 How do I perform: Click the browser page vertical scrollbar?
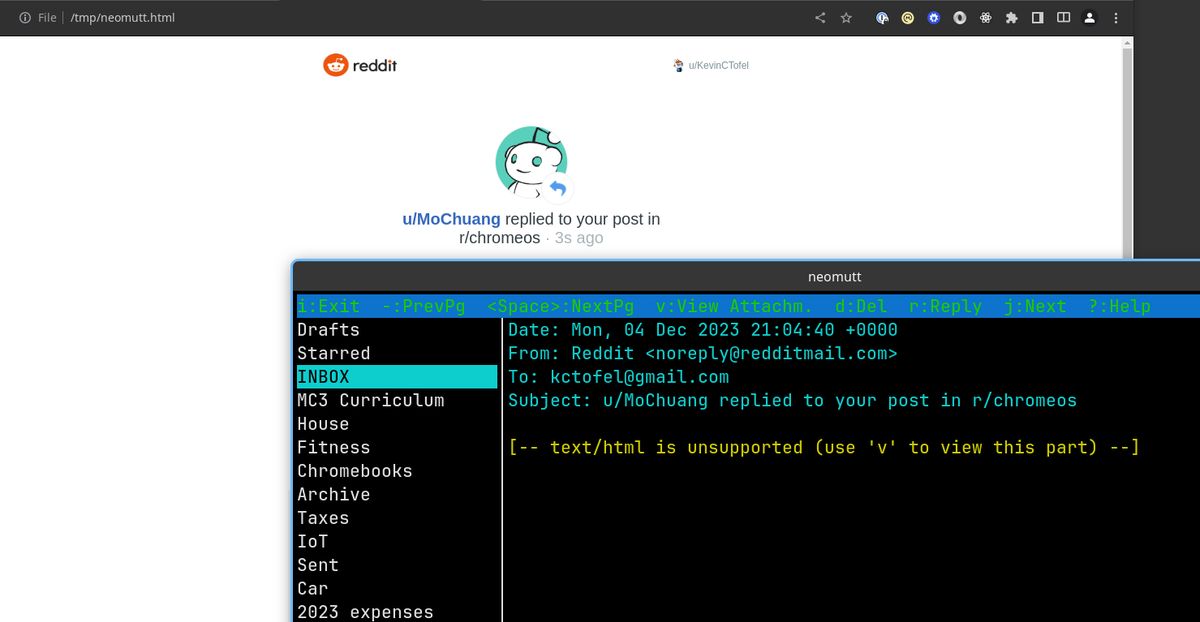(x=1127, y=150)
